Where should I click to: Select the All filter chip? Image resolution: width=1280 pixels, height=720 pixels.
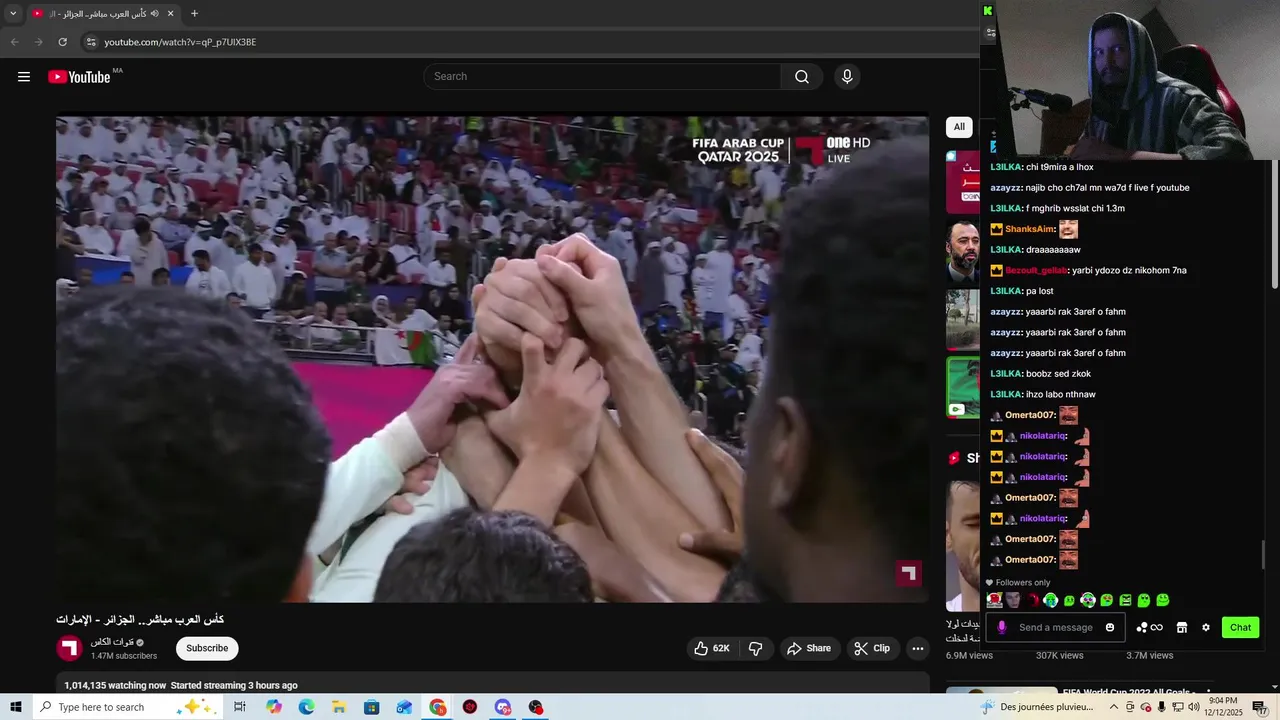tap(959, 127)
